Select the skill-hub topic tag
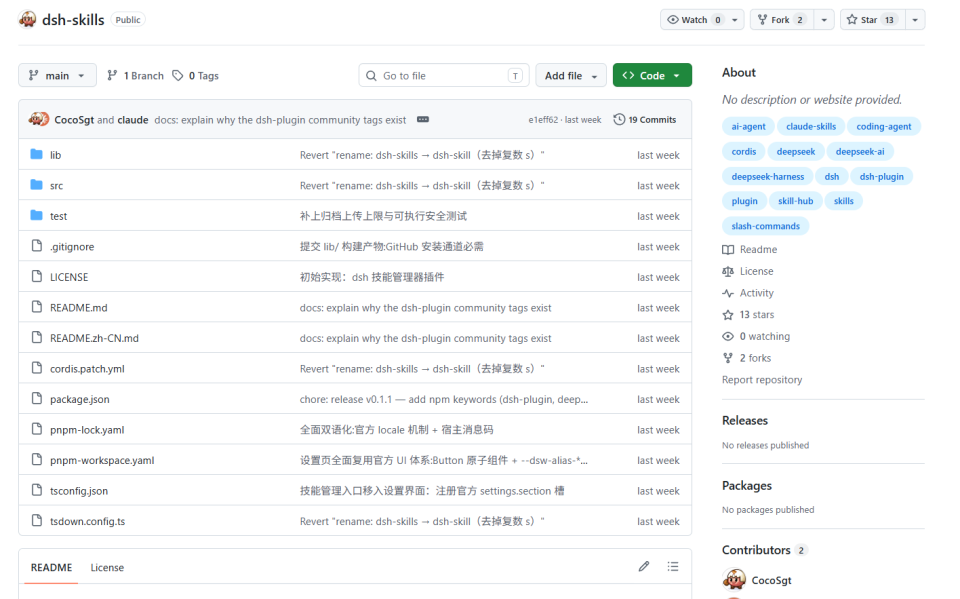The image size is (960, 599). [x=795, y=201]
